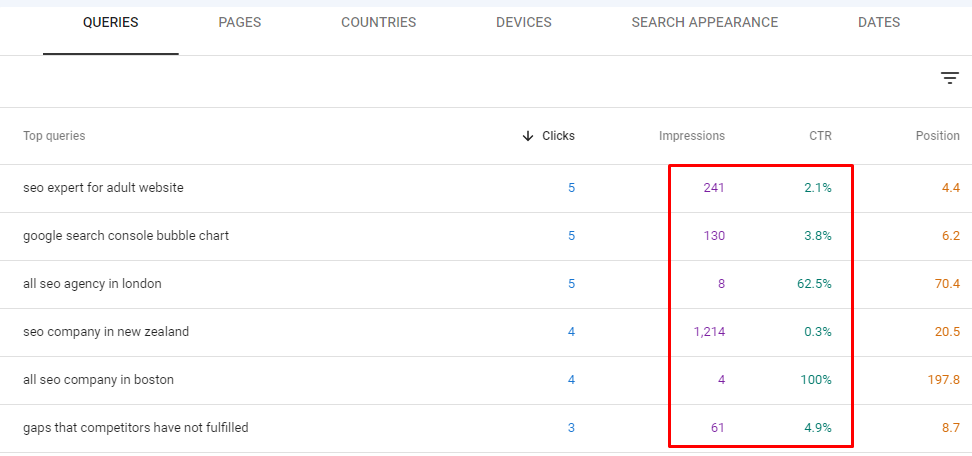Image resolution: width=972 pixels, height=456 pixels.
Task: Switch to the Countries tab
Action: click(x=378, y=23)
